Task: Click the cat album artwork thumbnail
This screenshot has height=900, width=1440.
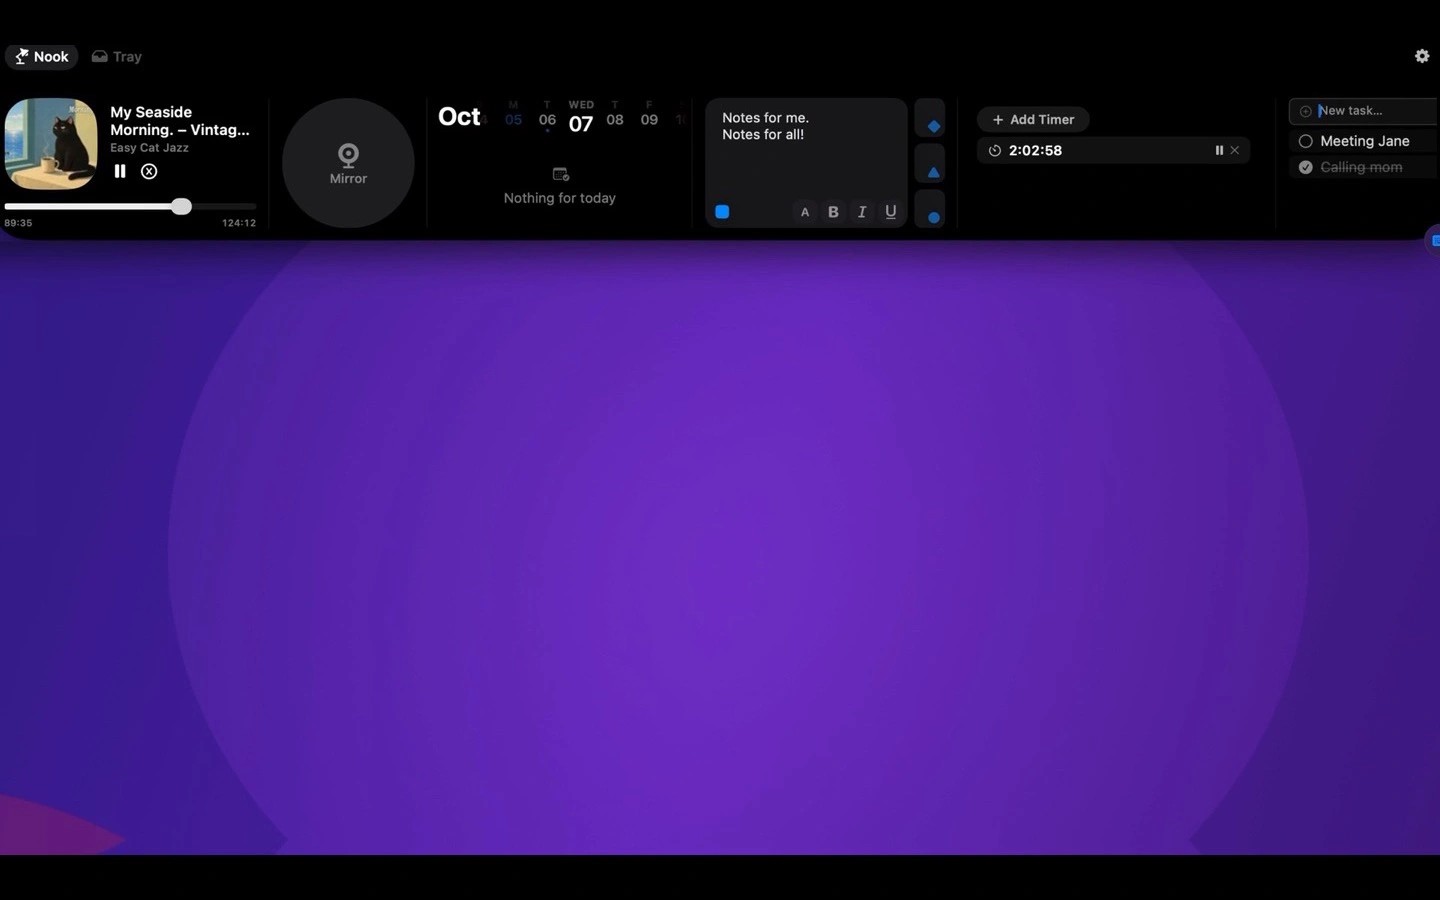Action: (51, 143)
